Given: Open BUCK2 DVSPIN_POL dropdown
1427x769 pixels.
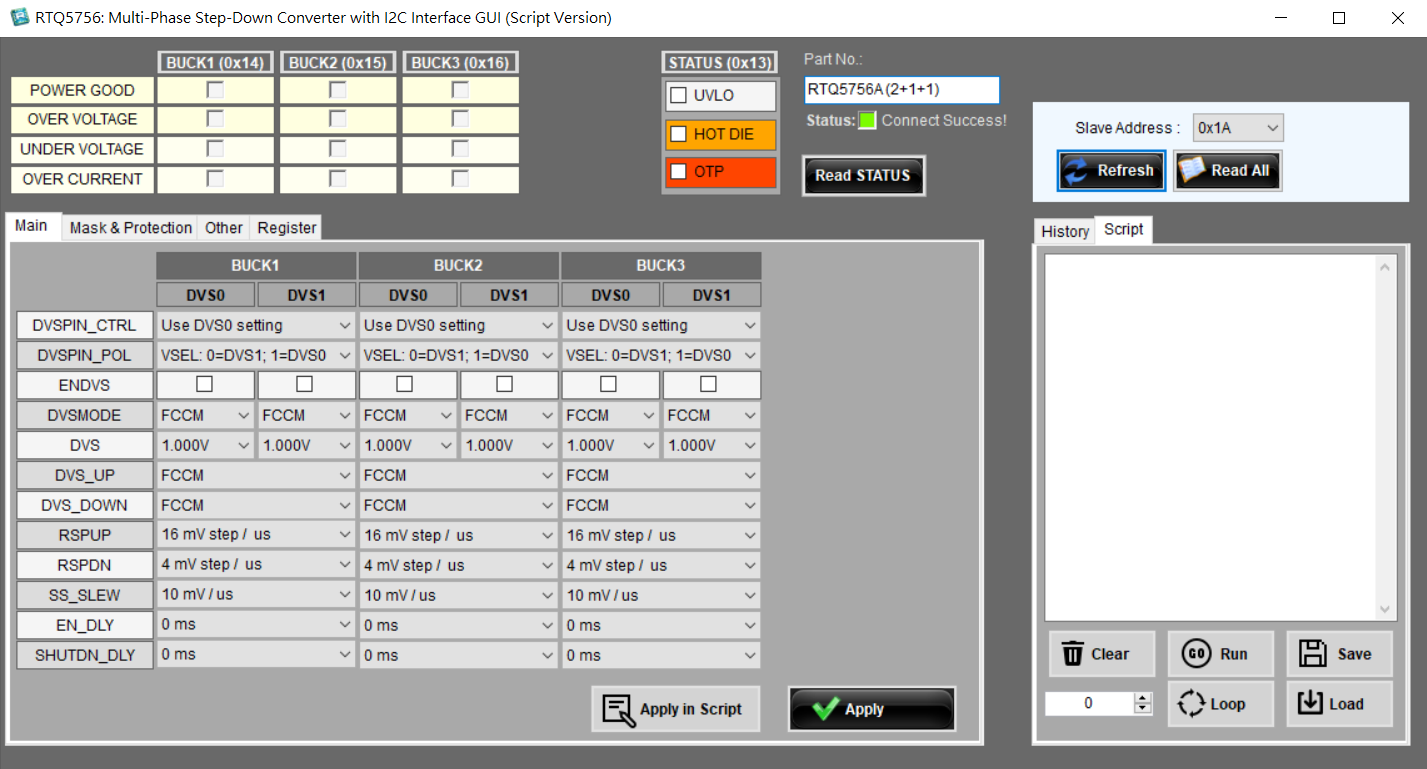Looking at the screenshot, I should point(458,355).
